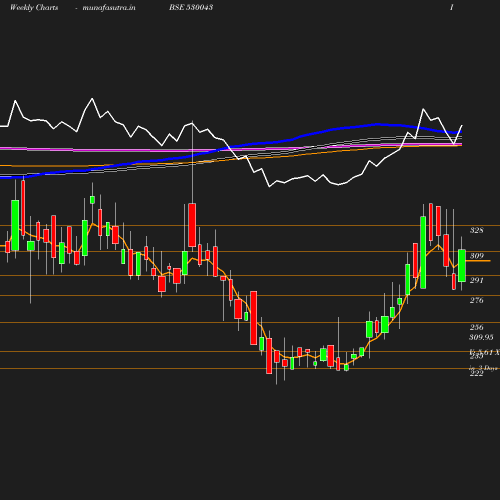
Task: Click the 276 price level label
Action: pyautogui.click(x=477, y=300)
